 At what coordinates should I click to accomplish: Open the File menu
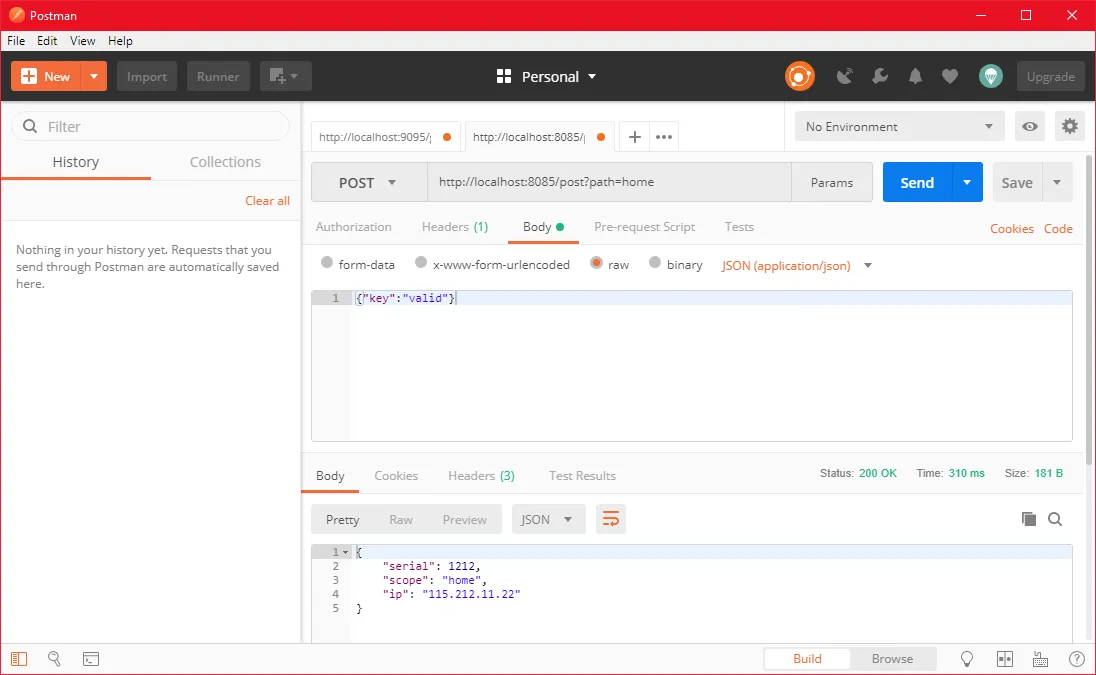pyautogui.click(x=16, y=41)
